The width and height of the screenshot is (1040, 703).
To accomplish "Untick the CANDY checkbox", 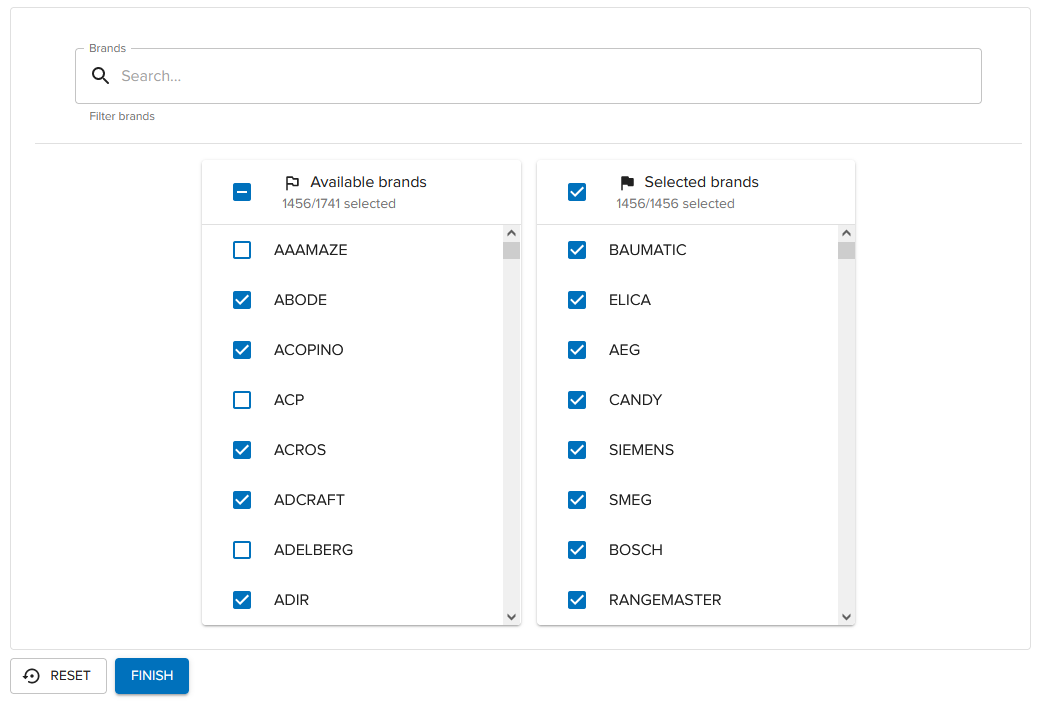I will coord(577,400).
